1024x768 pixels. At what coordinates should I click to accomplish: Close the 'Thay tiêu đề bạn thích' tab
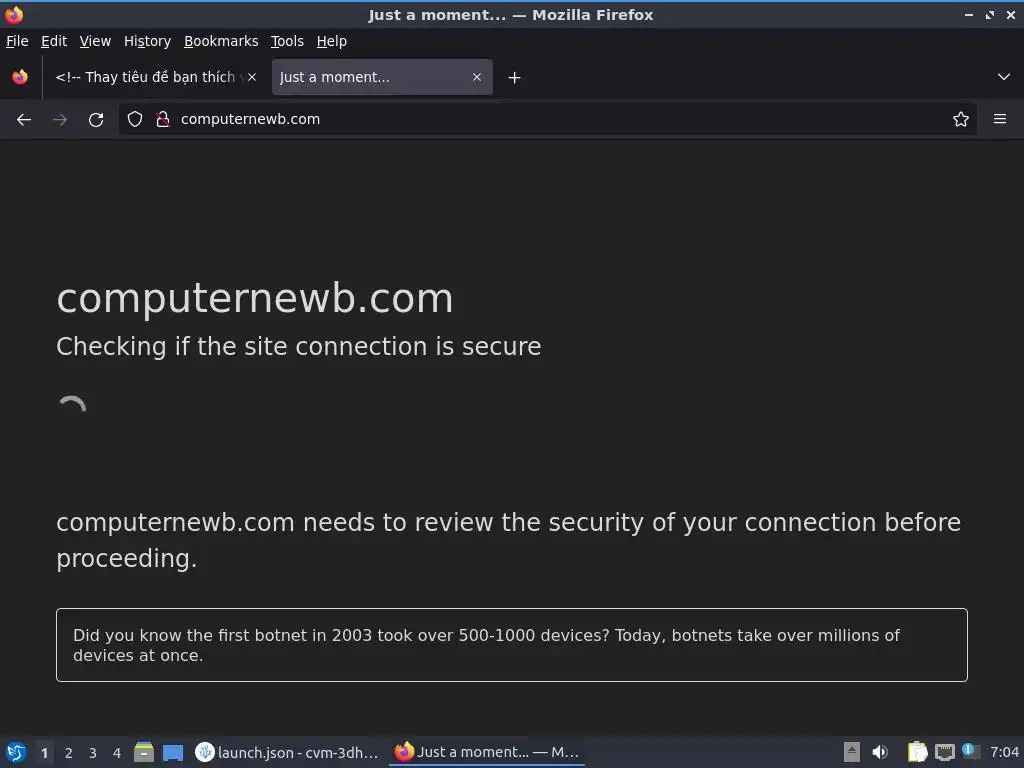pos(252,77)
